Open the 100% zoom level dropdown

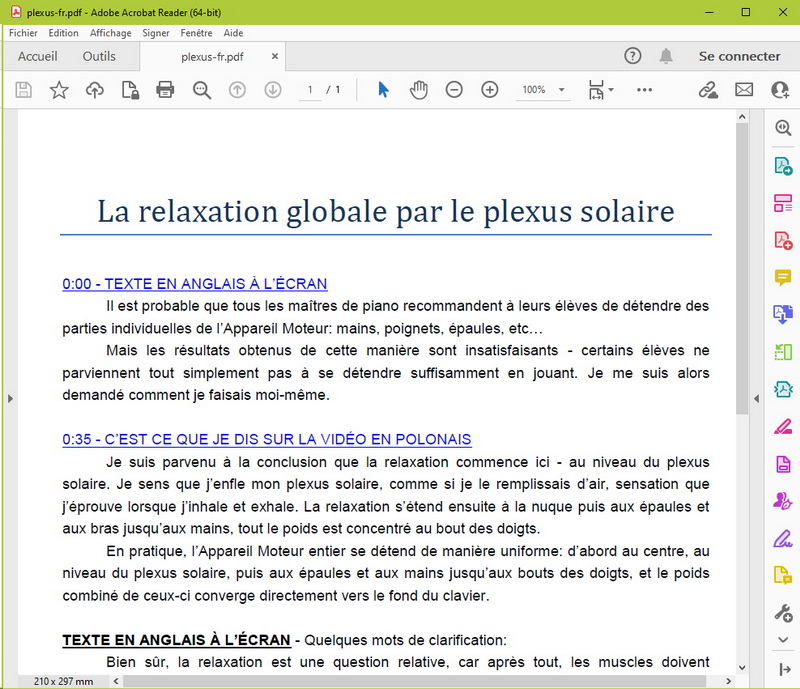(543, 90)
